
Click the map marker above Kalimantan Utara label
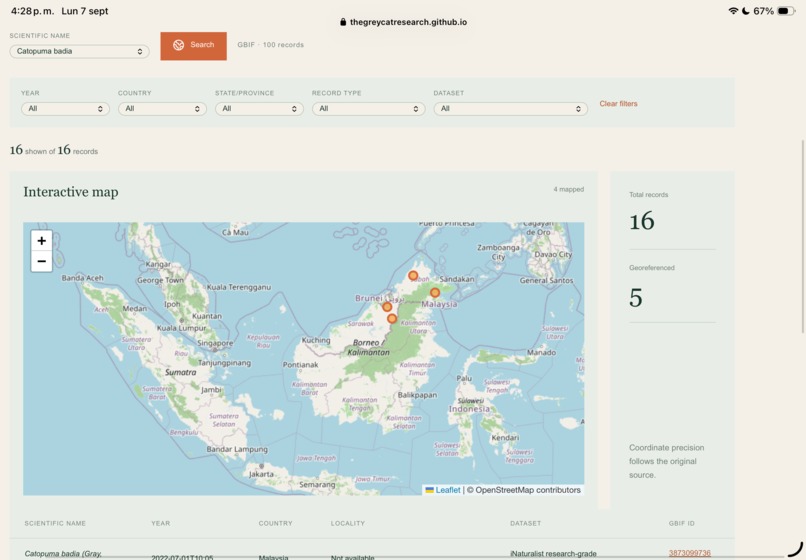click(392, 319)
